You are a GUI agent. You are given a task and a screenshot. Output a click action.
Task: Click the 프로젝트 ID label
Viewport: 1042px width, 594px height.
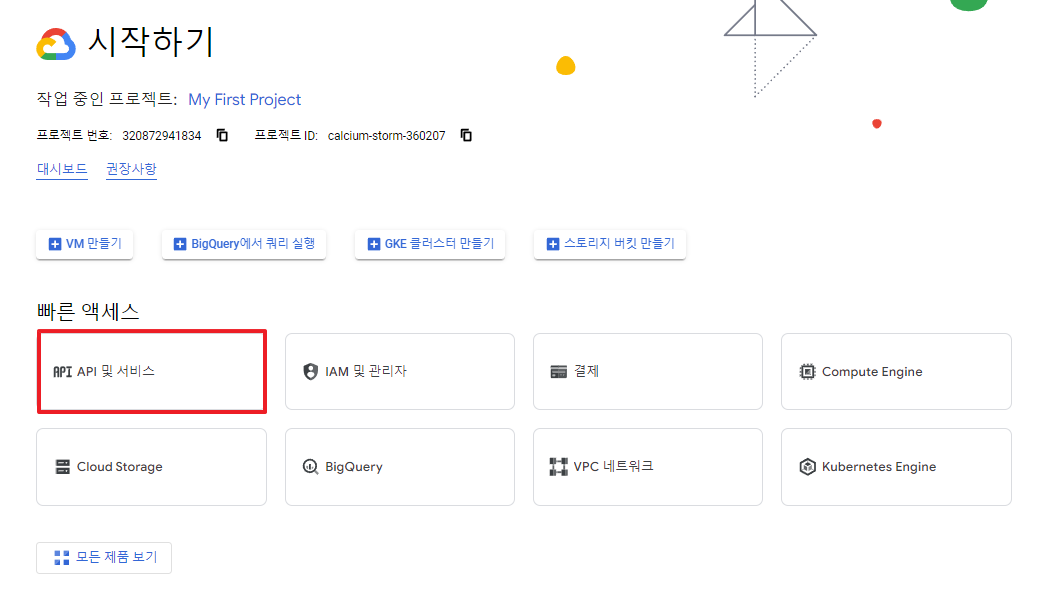286,136
